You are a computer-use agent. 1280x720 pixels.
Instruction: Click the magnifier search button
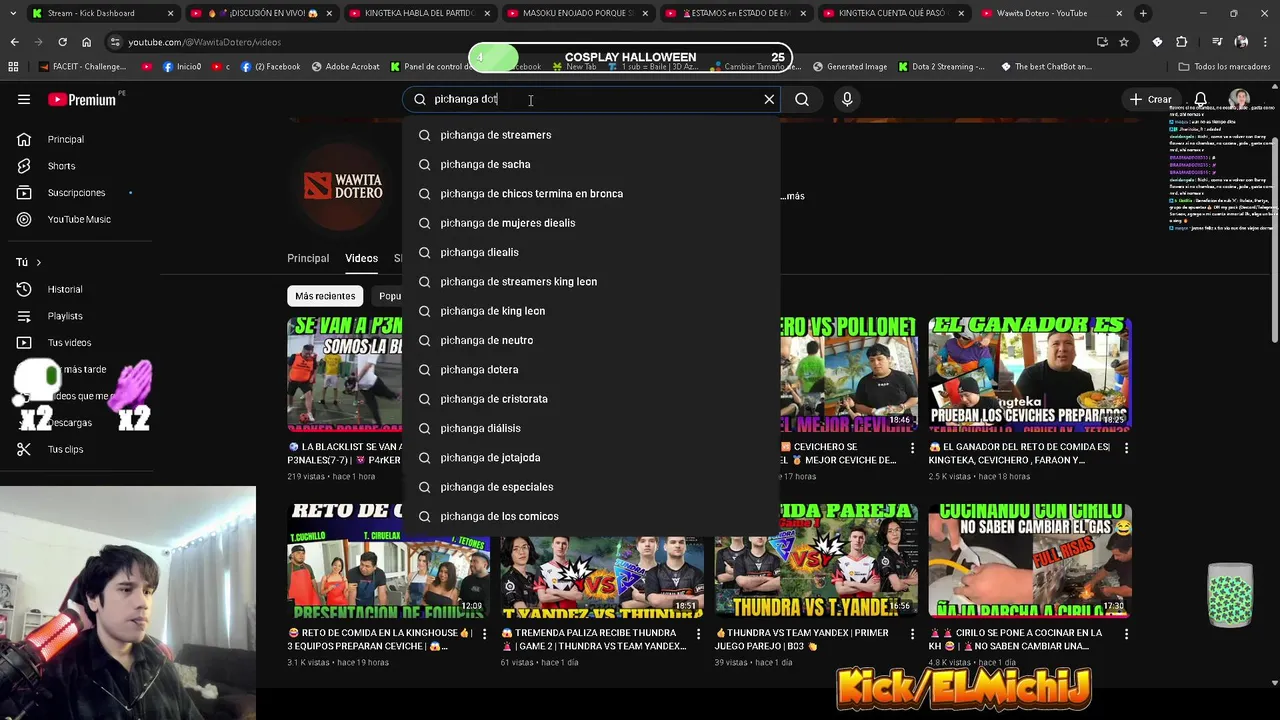[802, 99]
